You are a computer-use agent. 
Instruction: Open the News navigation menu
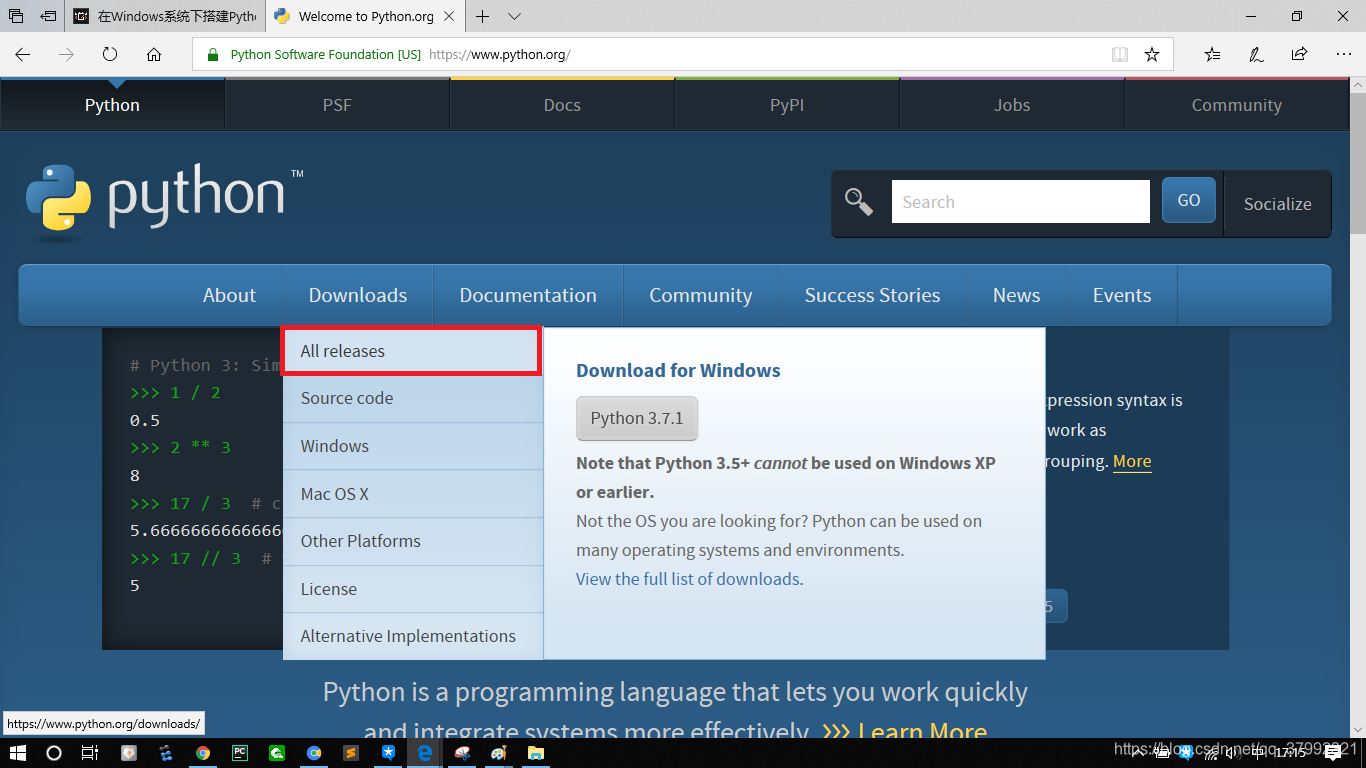pyautogui.click(x=1016, y=295)
